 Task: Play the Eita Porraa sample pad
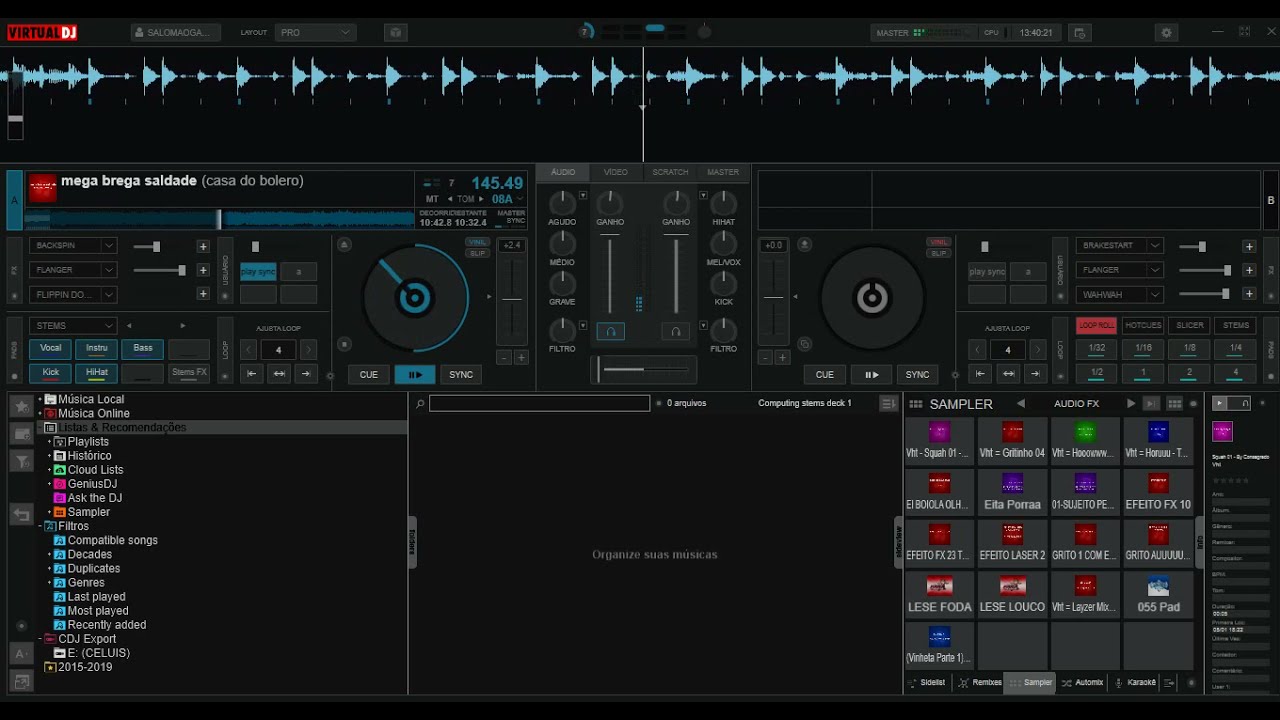coord(1012,493)
